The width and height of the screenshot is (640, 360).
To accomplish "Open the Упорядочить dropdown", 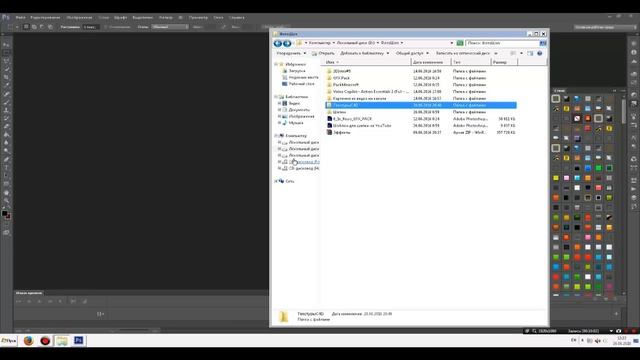I will click(291, 53).
